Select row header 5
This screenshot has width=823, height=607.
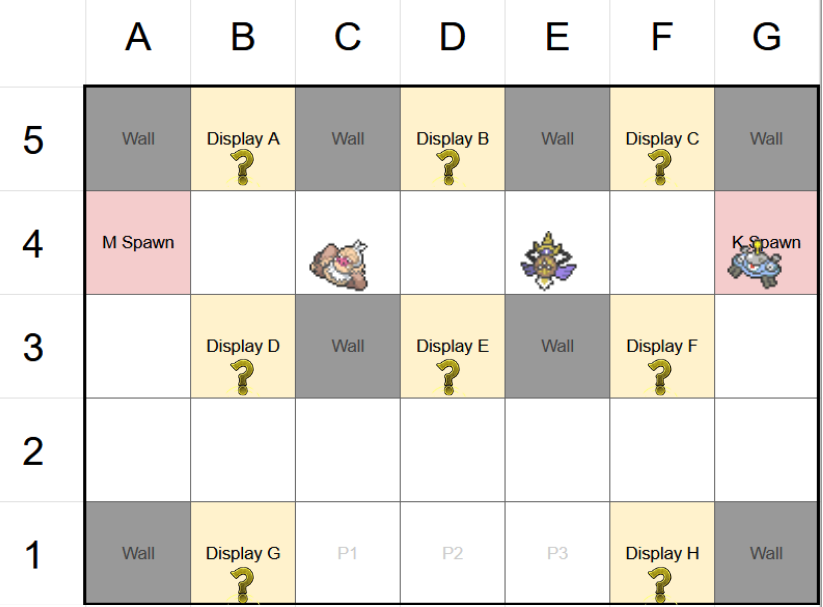[33, 140]
